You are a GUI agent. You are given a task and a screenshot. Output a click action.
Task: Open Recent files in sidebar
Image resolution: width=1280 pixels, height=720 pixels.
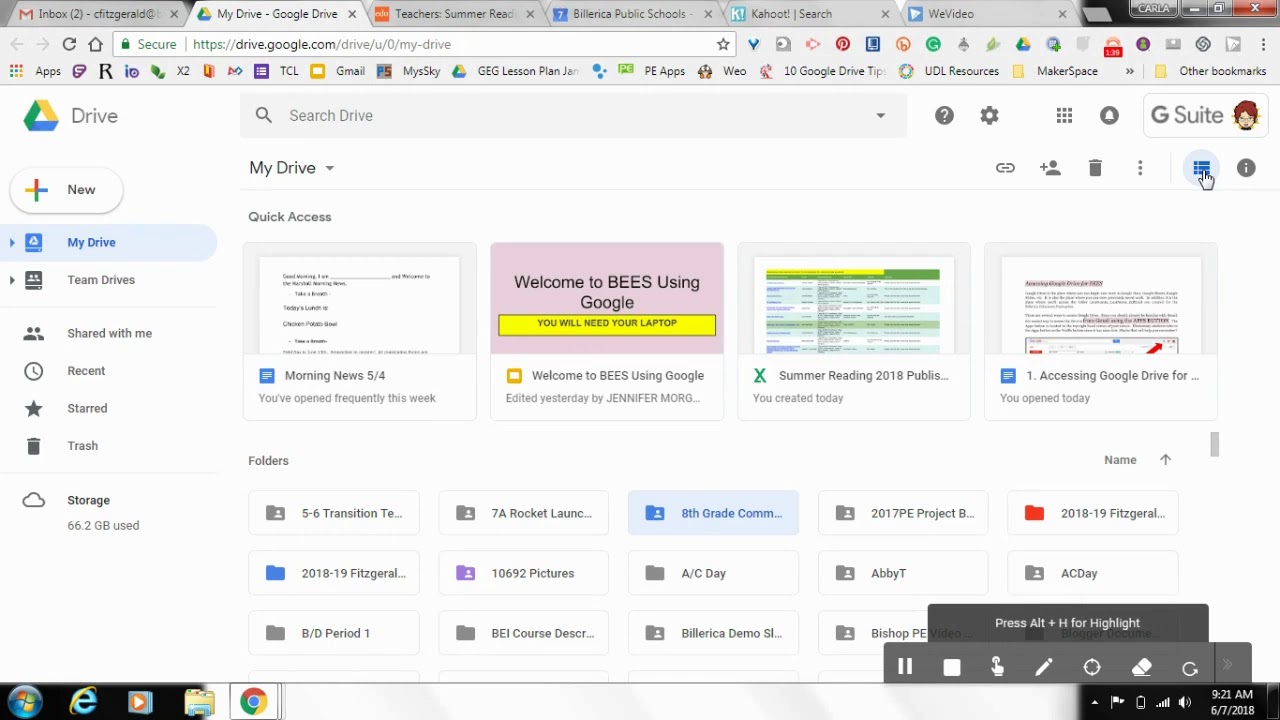coord(86,371)
